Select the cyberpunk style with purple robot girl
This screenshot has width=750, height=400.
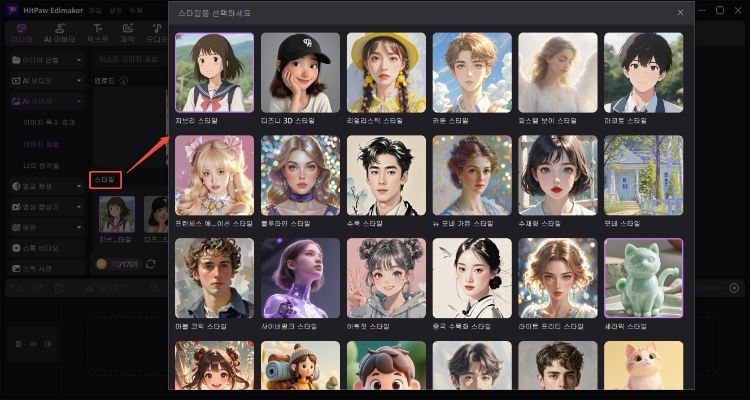[299, 277]
